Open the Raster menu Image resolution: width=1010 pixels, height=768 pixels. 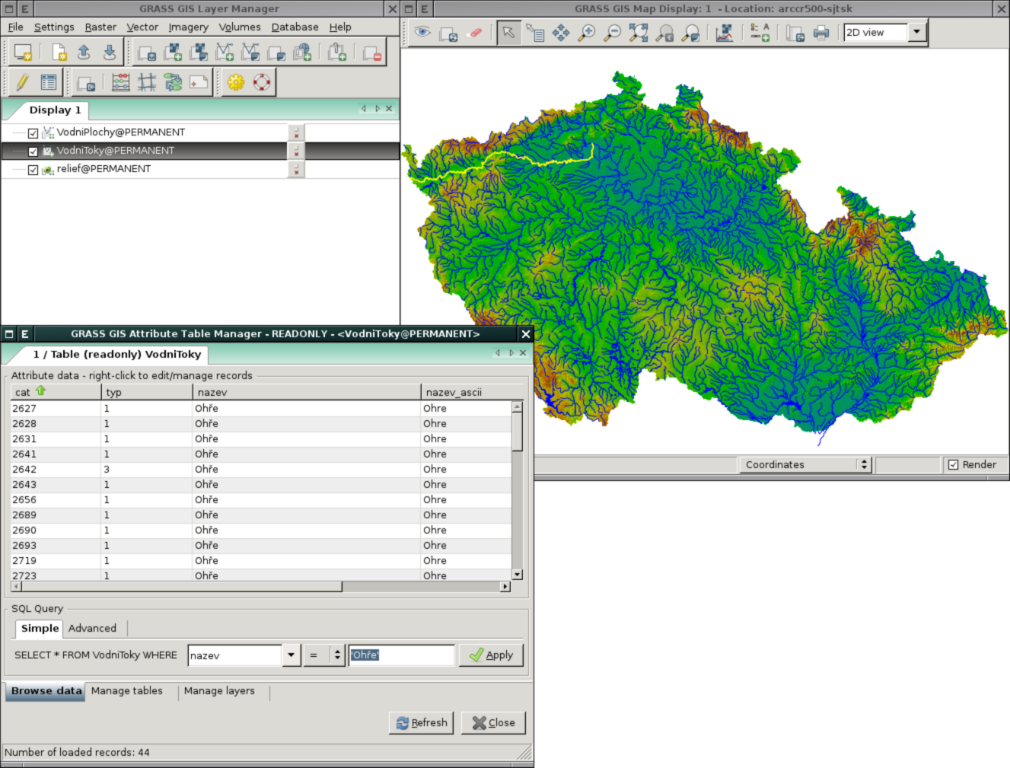point(100,27)
